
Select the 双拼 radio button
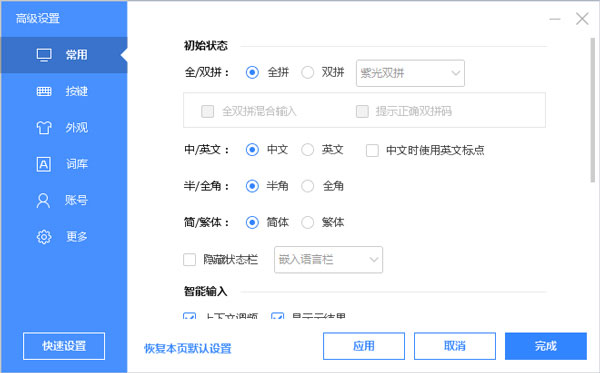[x=308, y=72]
